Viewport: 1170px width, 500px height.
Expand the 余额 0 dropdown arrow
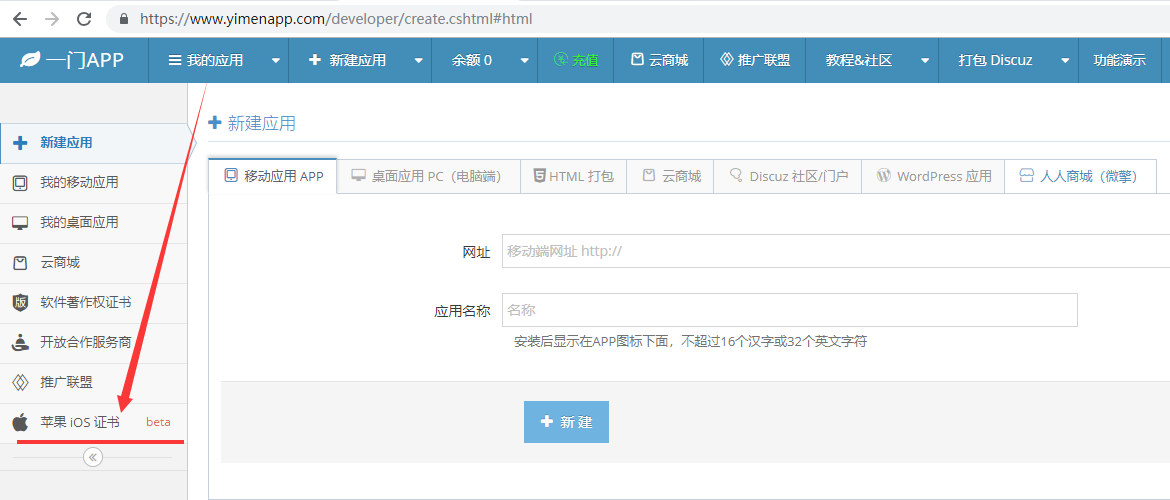pos(525,60)
